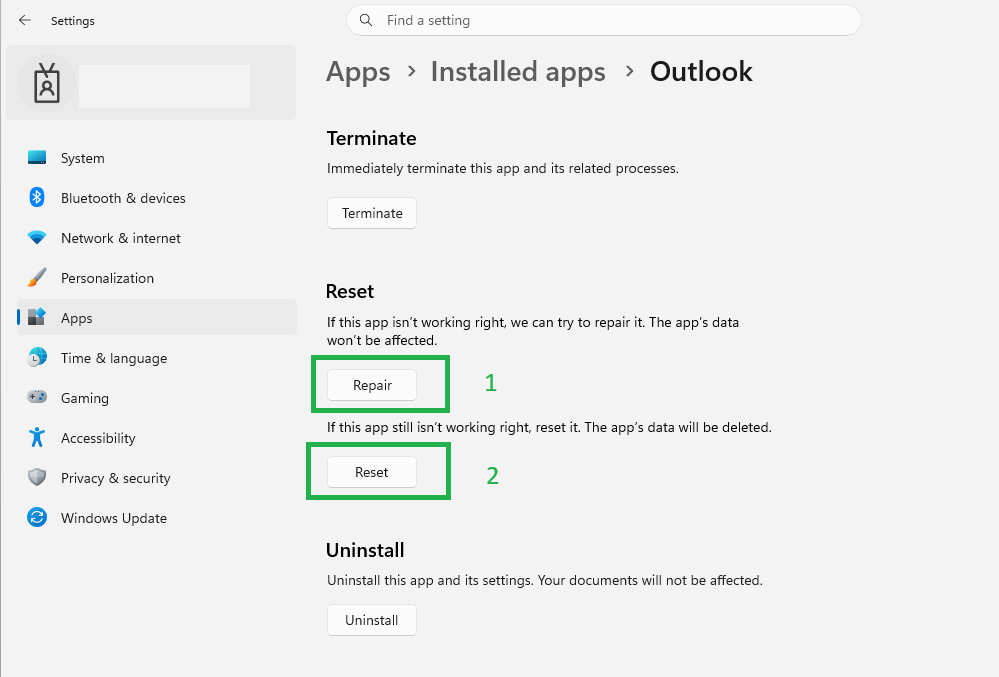
Task: Click the back arrow in Settings
Action: point(25,20)
